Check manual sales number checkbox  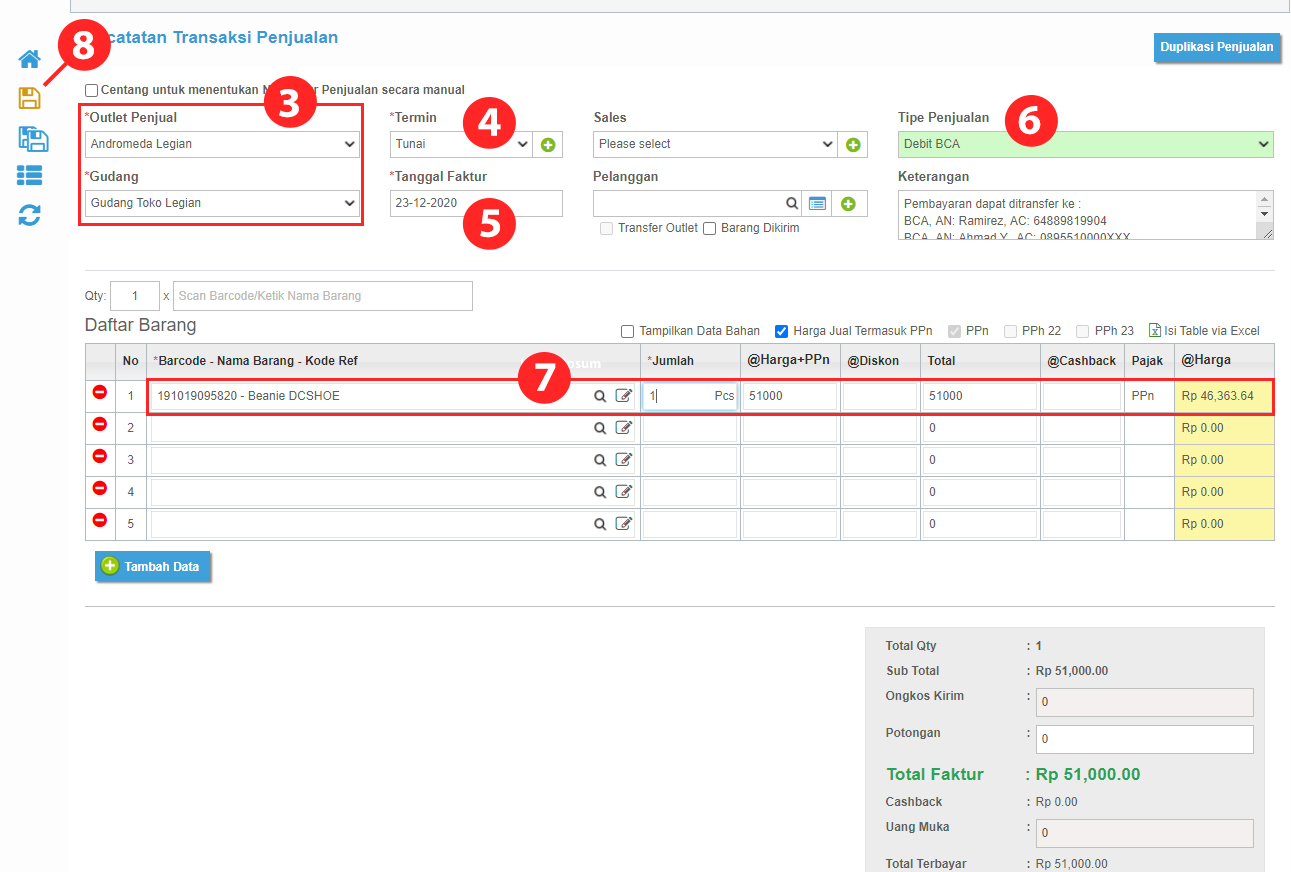(x=92, y=90)
